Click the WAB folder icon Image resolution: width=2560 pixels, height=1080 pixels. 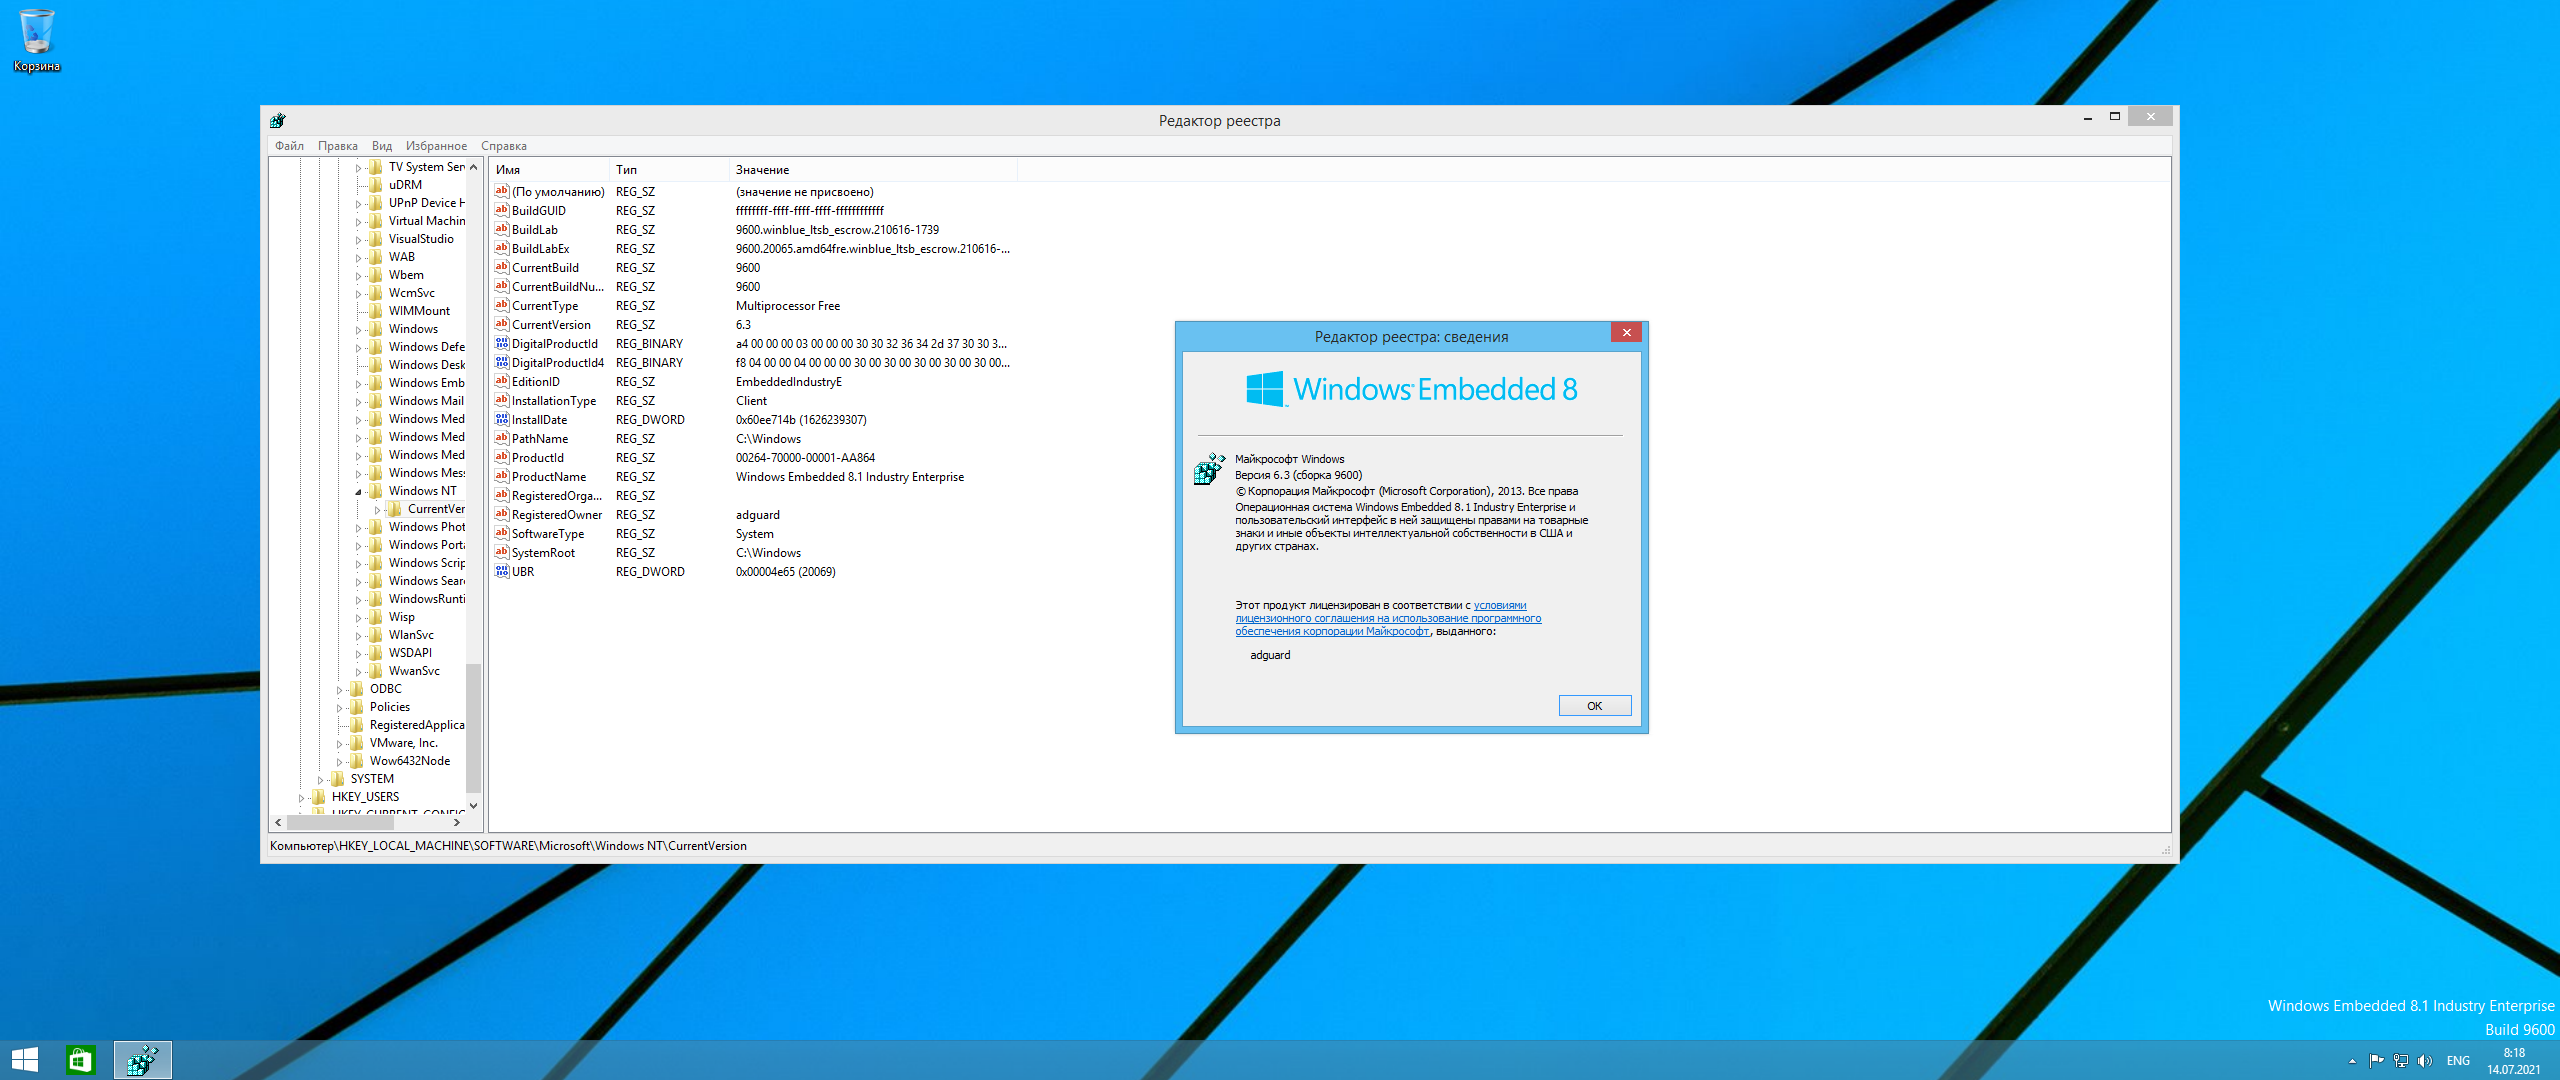(x=376, y=257)
